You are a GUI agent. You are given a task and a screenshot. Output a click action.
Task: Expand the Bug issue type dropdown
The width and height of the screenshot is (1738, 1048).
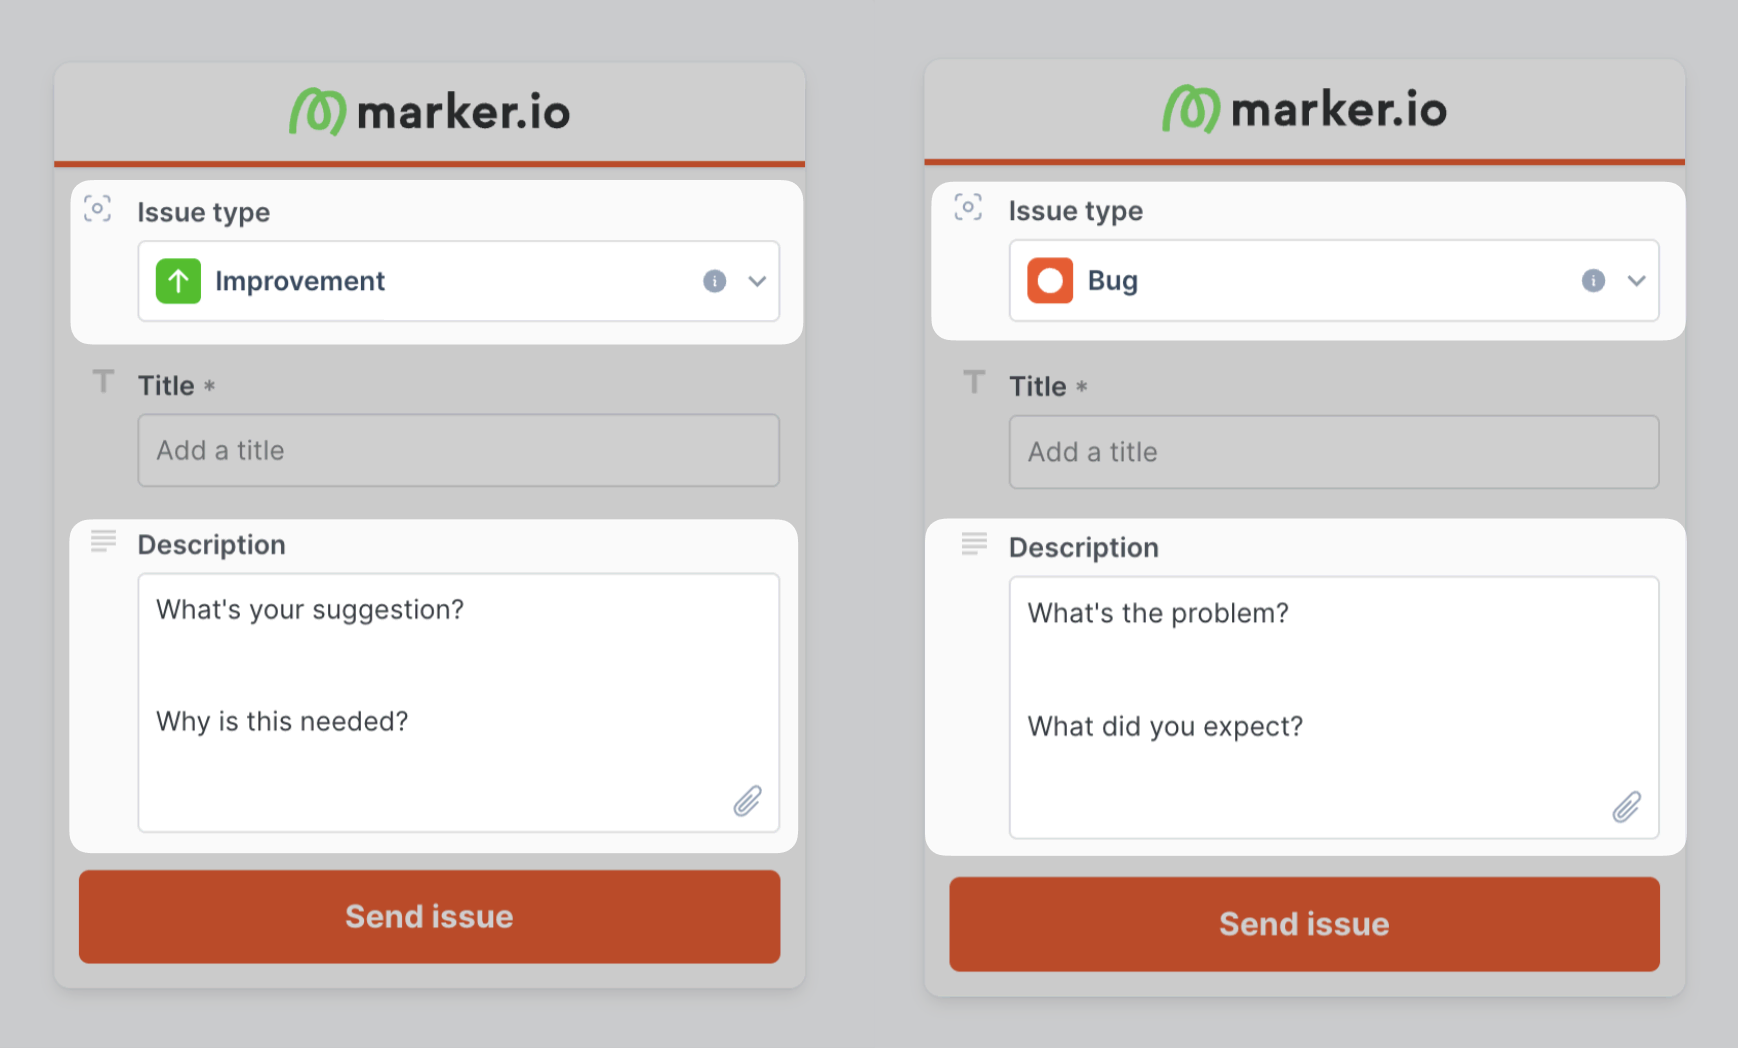coord(1637,281)
